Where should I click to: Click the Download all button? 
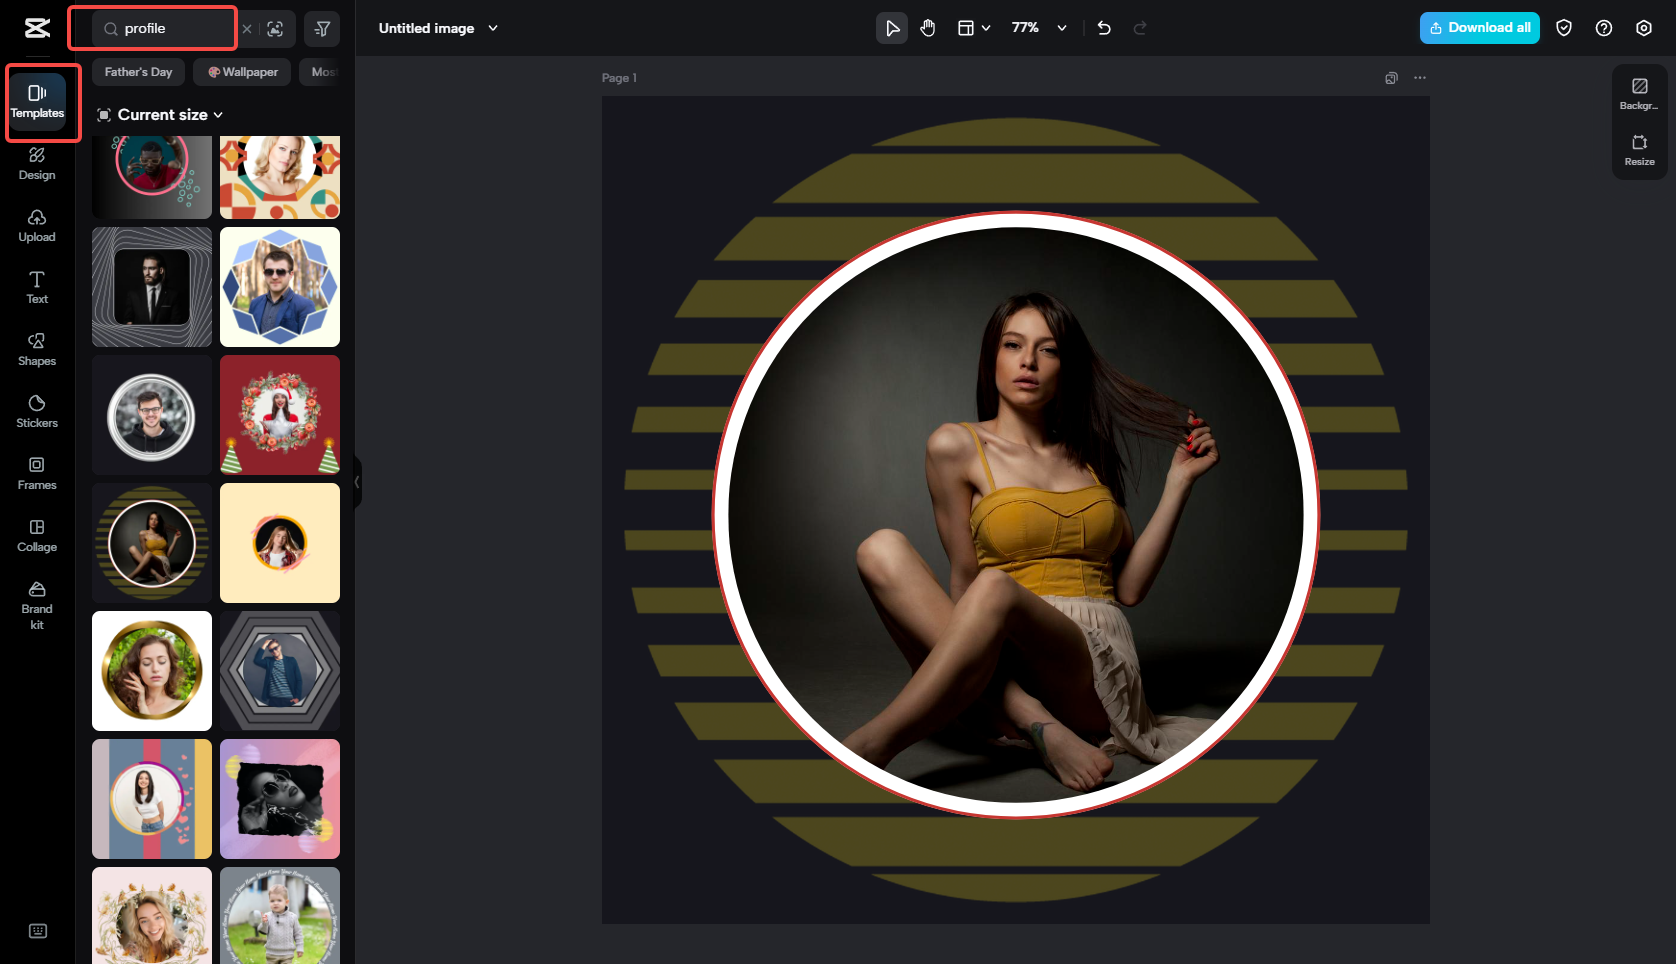coord(1479,28)
